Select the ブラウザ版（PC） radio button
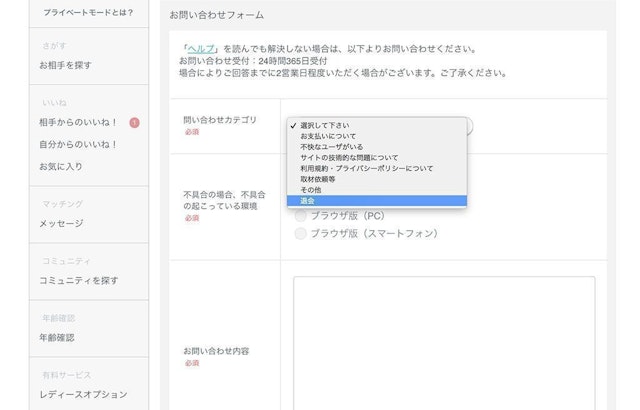Screen dimensions: 640x410 [x=301, y=215]
